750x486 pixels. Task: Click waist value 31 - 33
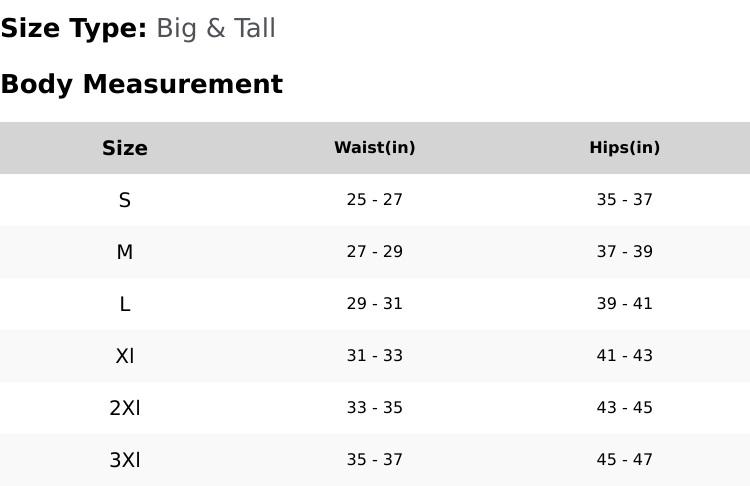tap(375, 356)
